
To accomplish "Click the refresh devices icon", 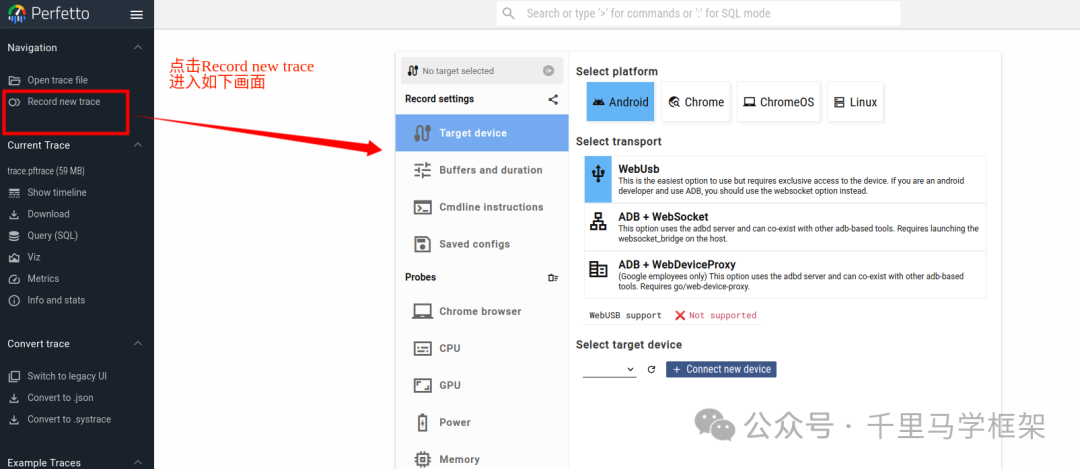I will pos(651,370).
